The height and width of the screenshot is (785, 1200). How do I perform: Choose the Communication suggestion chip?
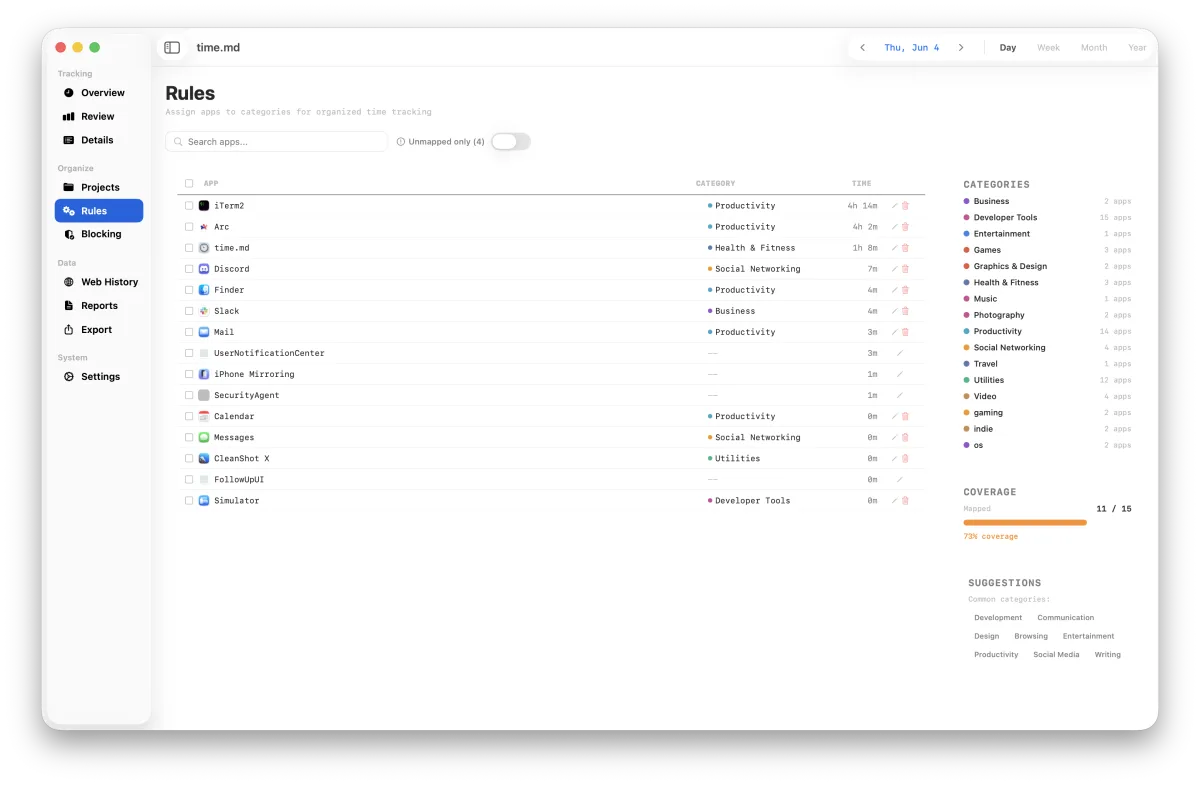point(1066,618)
